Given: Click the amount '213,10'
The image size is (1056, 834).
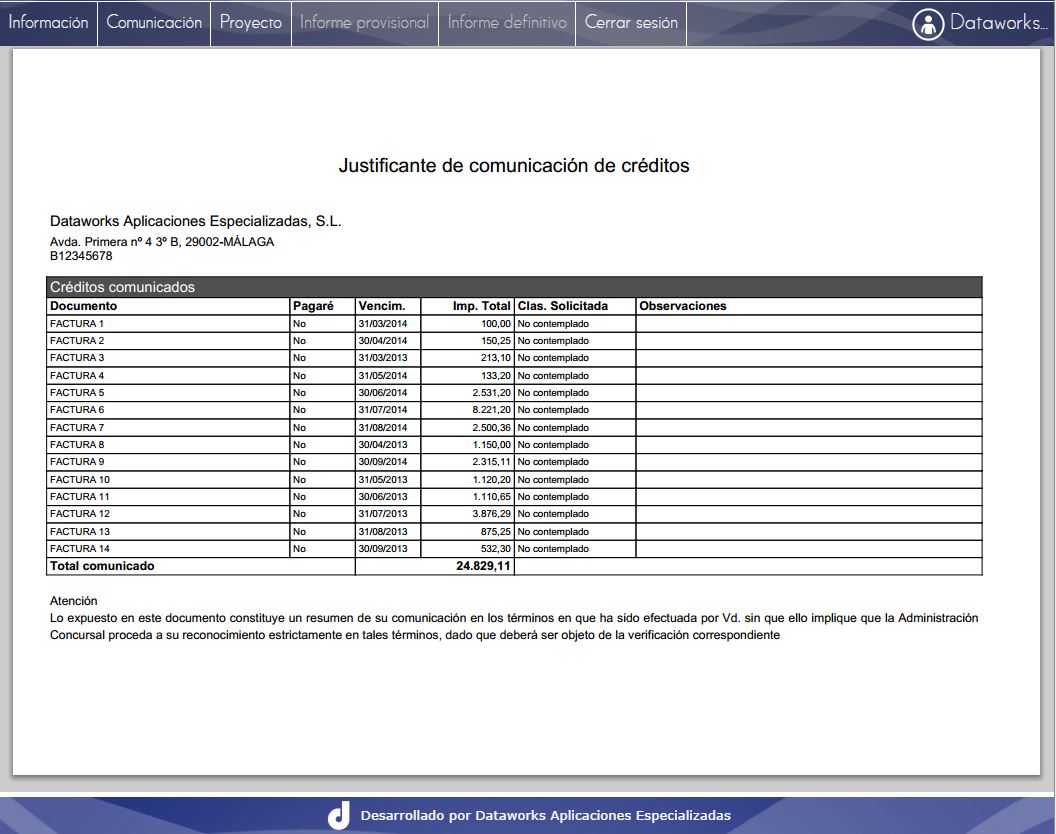Looking at the screenshot, I should pyautogui.click(x=496, y=358).
